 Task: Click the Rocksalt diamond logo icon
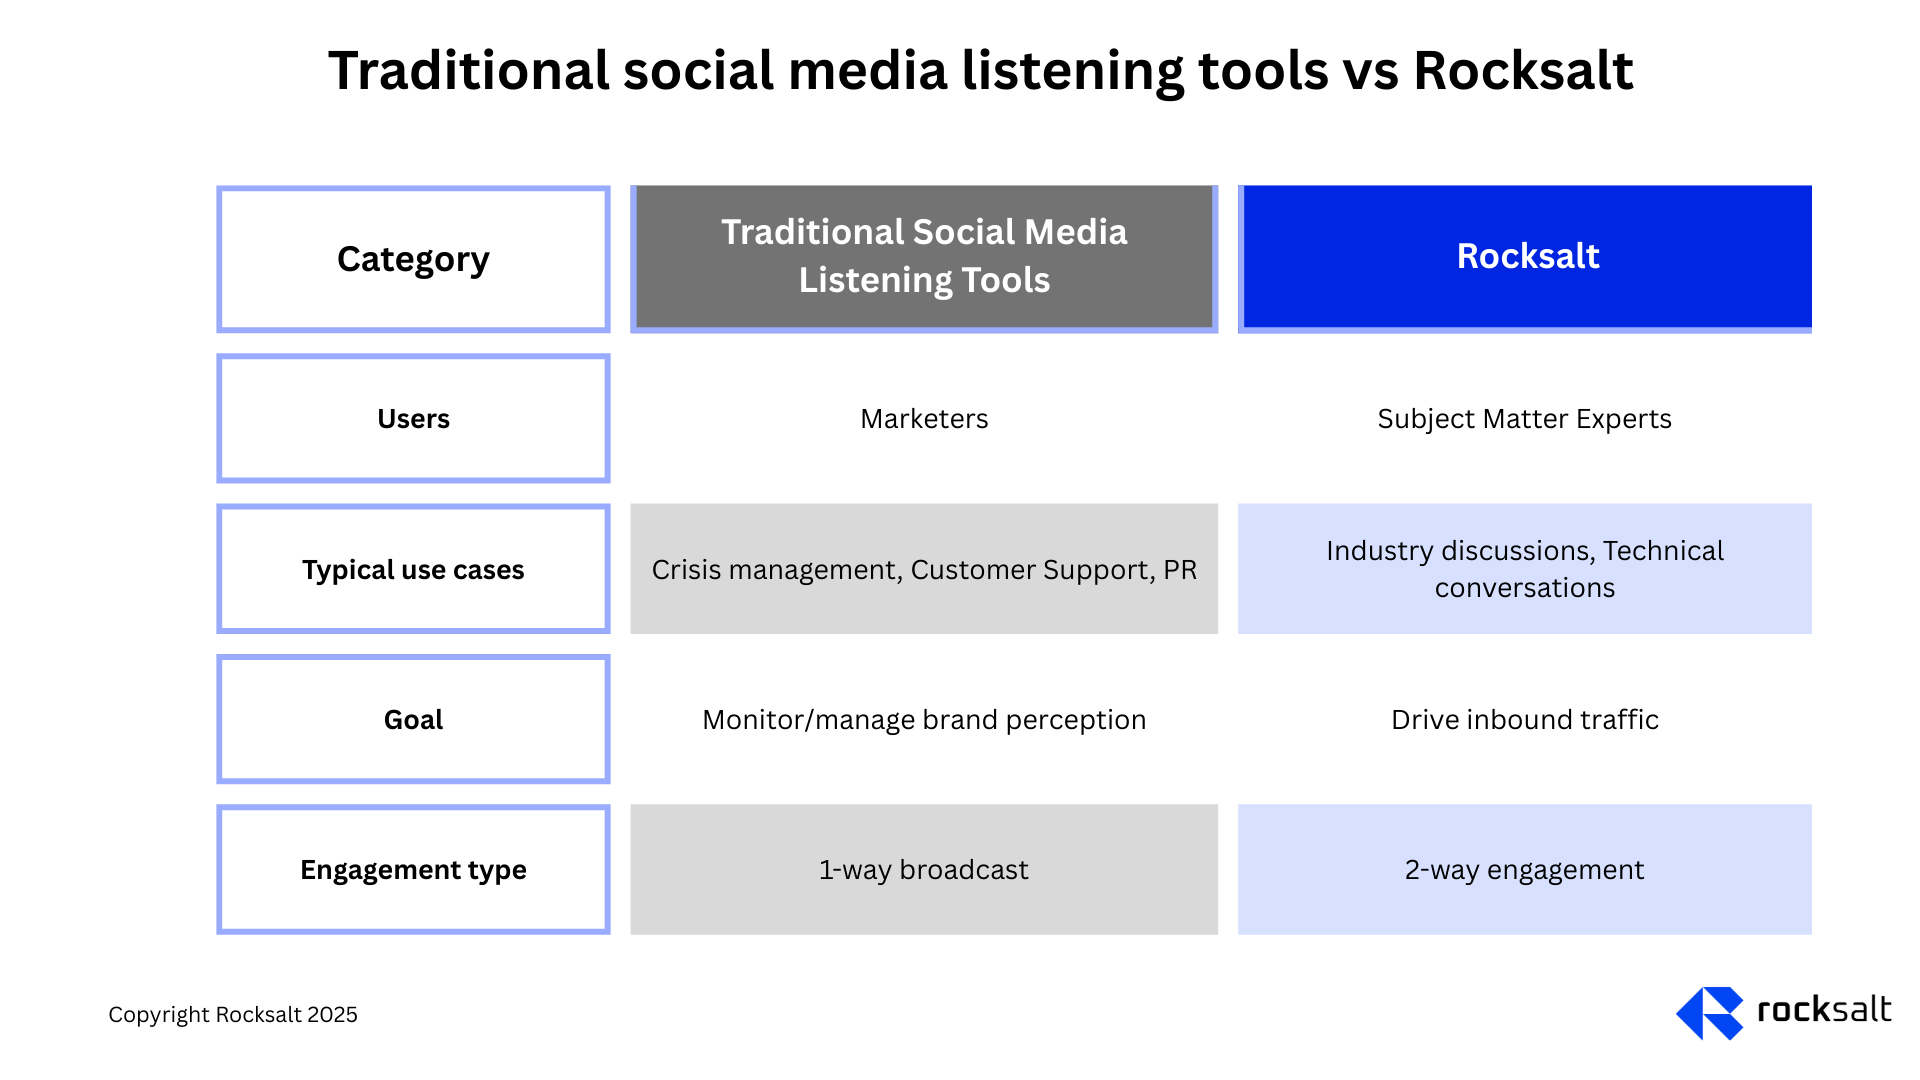tap(1709, 1013)
